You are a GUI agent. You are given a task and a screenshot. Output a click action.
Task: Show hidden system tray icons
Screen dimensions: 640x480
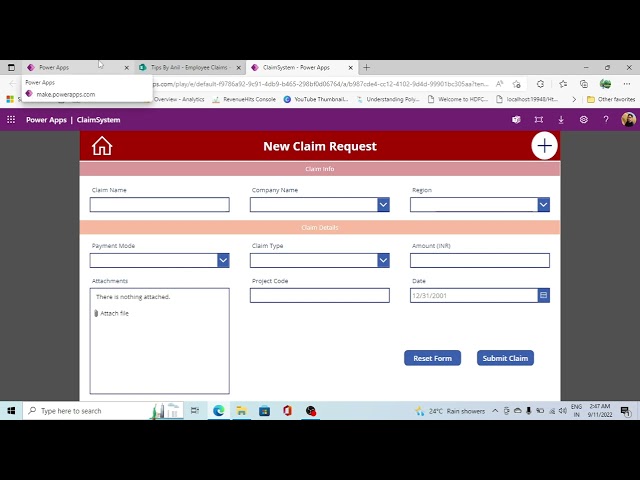coord(495,411)
